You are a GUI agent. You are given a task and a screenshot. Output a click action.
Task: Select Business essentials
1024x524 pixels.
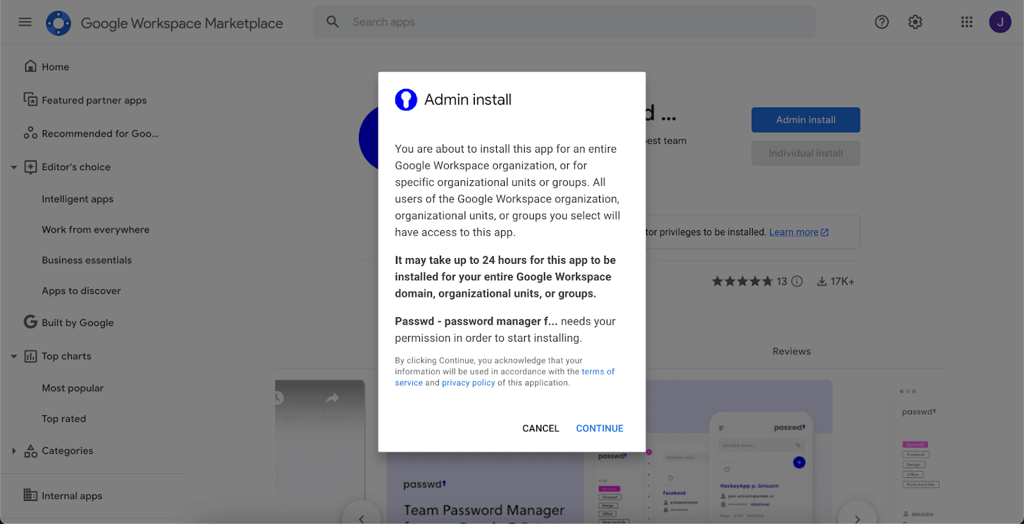tap(87, 260)
